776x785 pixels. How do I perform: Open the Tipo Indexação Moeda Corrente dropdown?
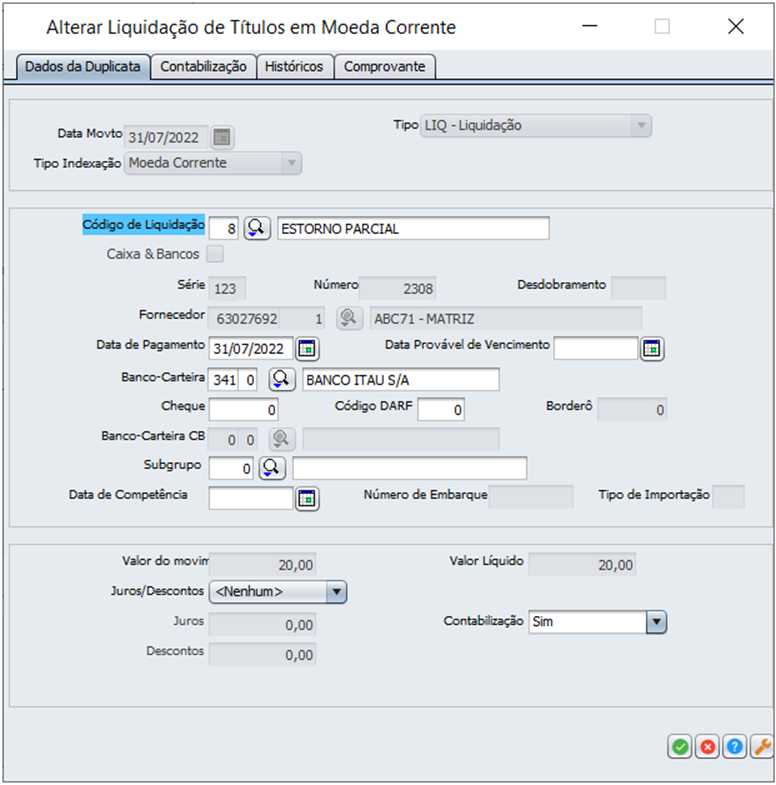(x=291, y=163)
